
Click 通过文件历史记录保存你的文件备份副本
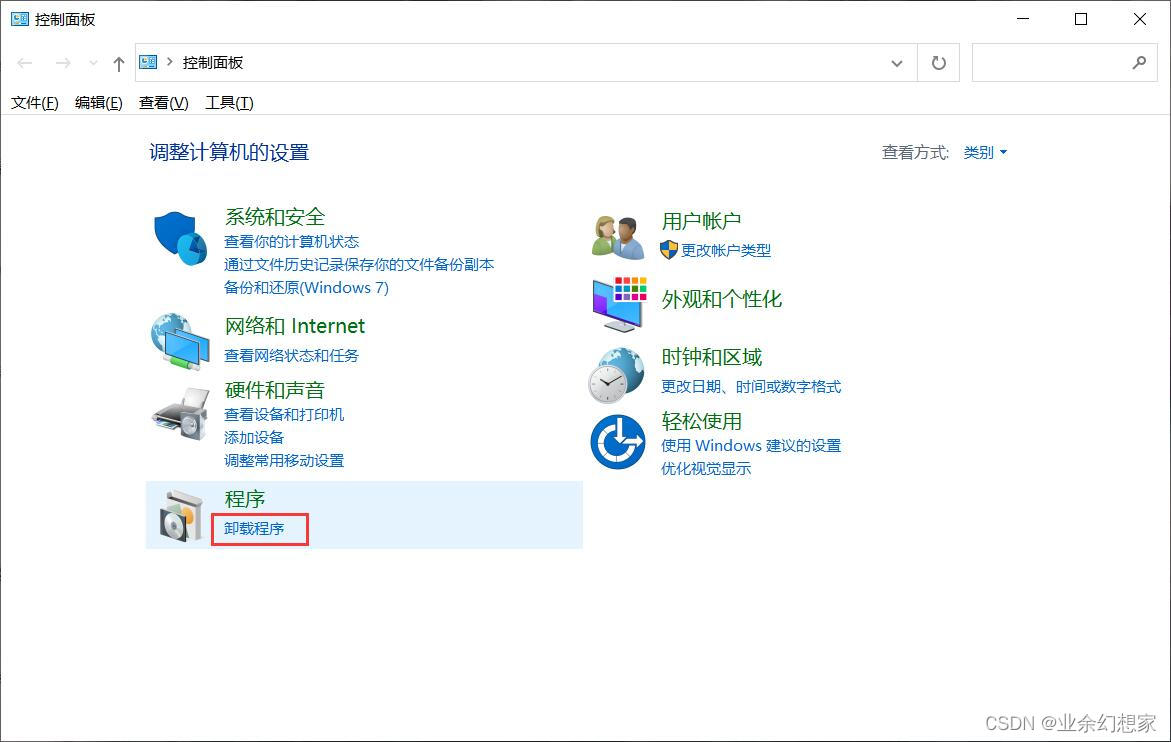coord(358,265)
